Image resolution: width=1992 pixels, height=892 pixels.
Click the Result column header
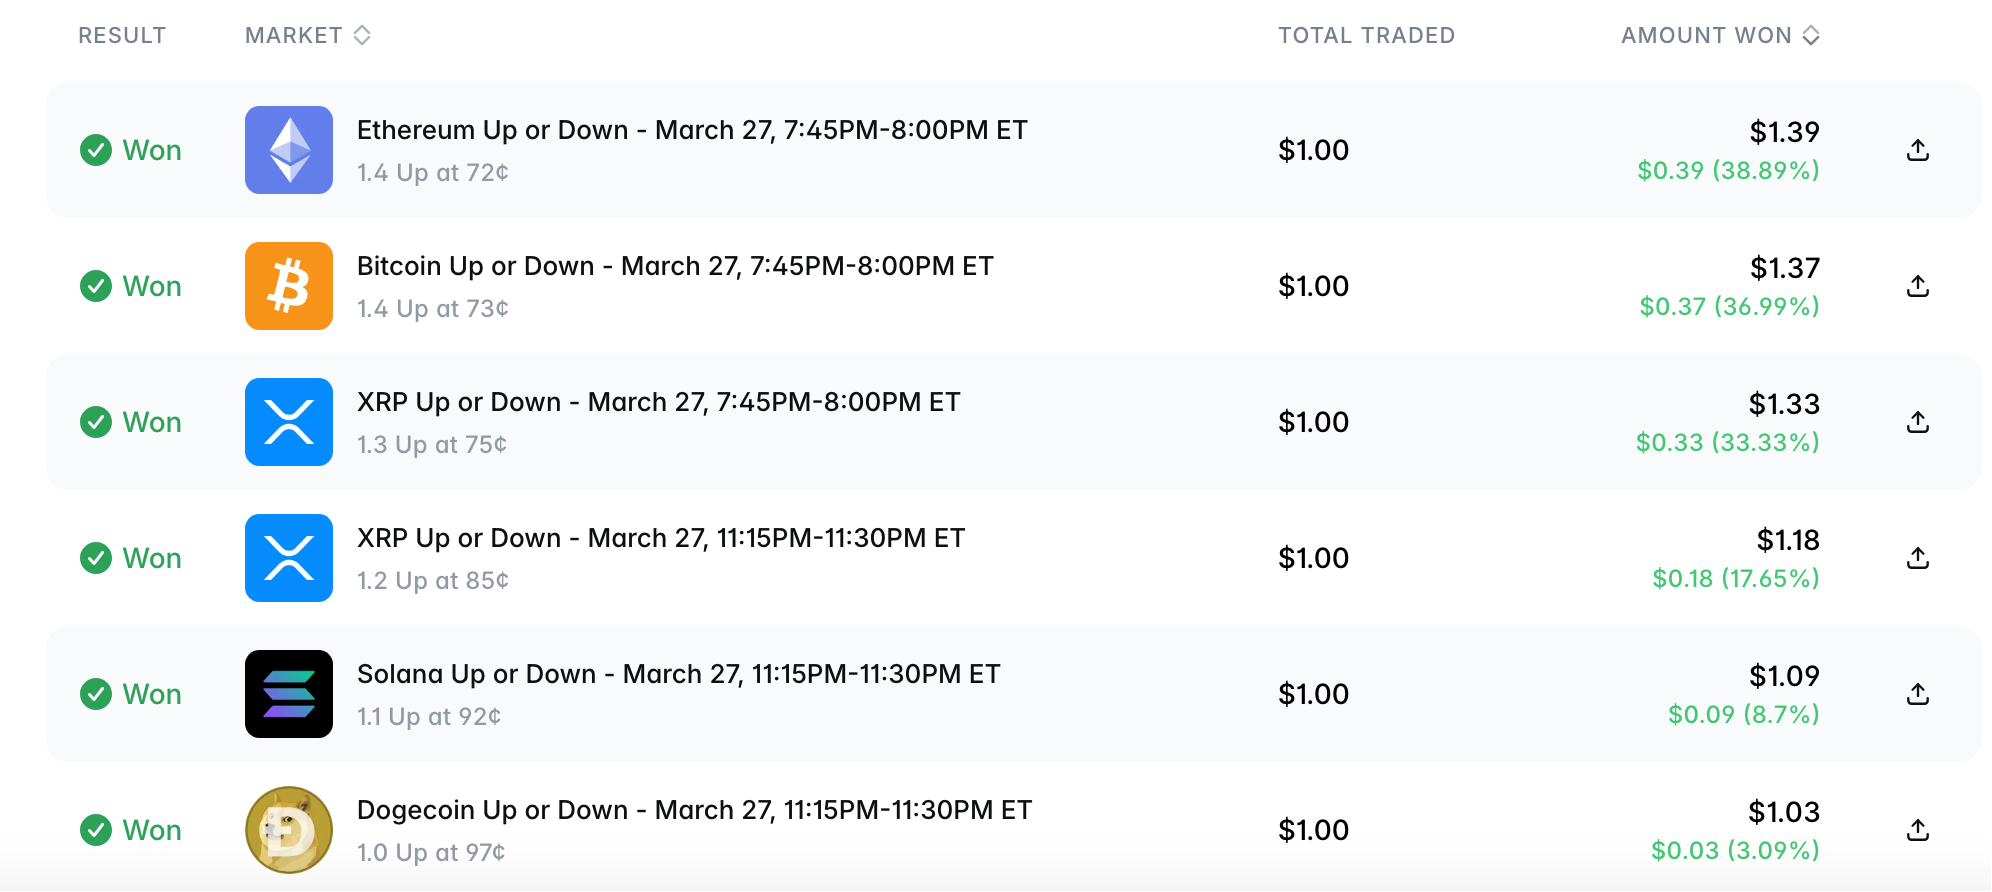pos(122,36)
